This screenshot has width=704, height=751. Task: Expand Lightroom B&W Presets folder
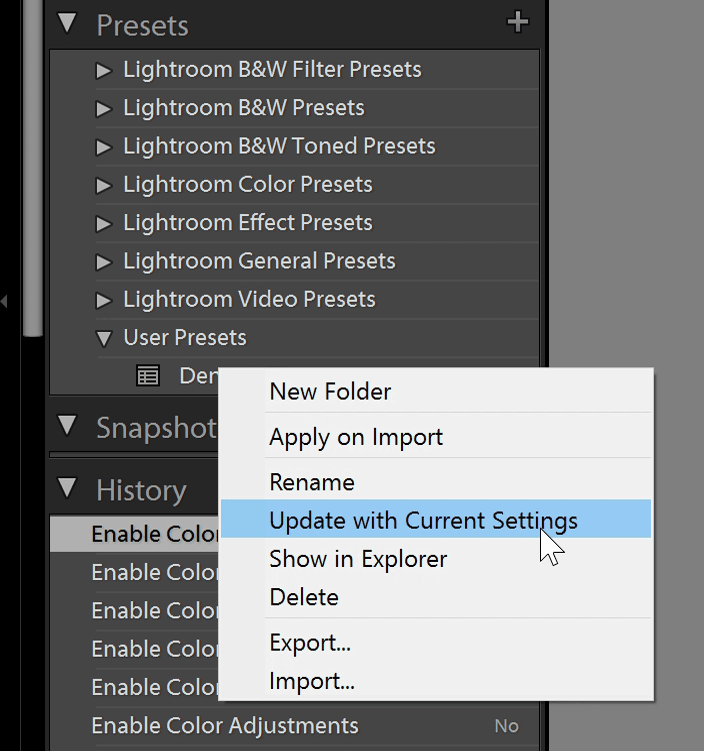pyautogui.click(x=103, y=109)
